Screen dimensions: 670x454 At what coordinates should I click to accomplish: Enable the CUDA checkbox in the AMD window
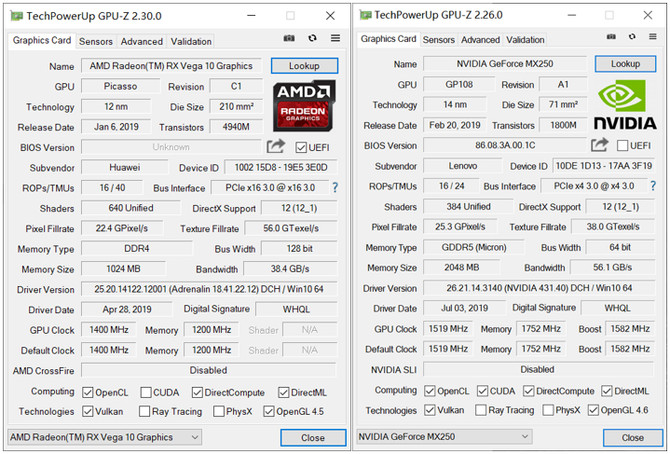coord(146,392)
